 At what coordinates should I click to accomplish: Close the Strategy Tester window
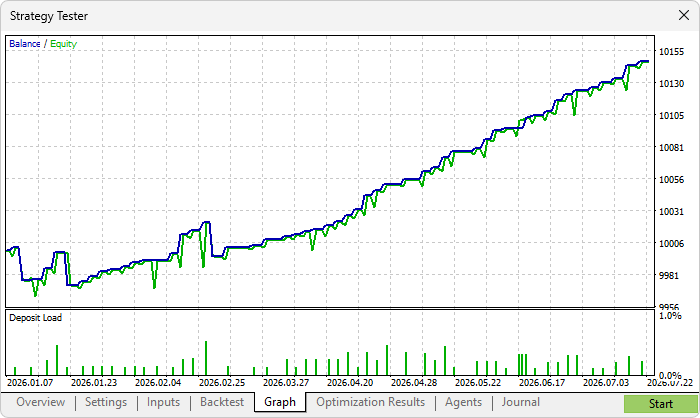point(683,16)
